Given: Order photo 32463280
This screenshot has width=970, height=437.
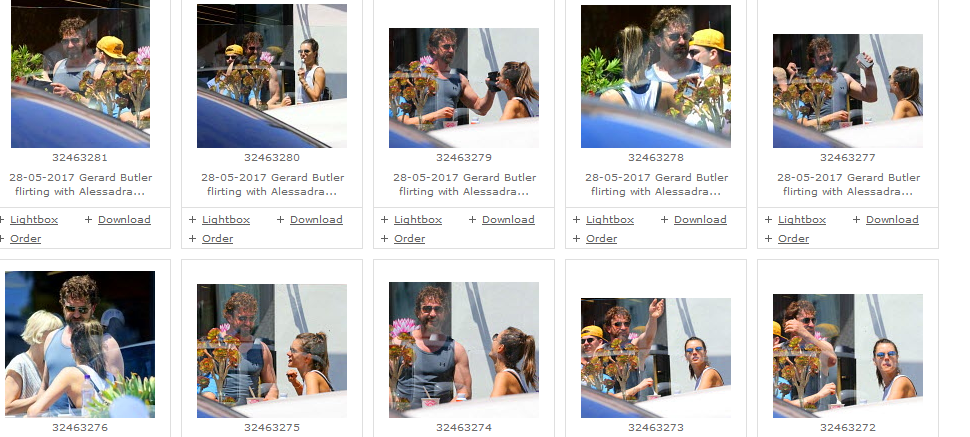Looking at the screenshot, I should [218, 239].
